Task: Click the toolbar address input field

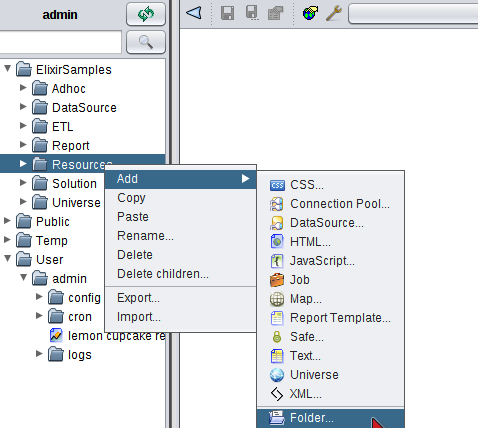Action: click(x=413, y=14)
